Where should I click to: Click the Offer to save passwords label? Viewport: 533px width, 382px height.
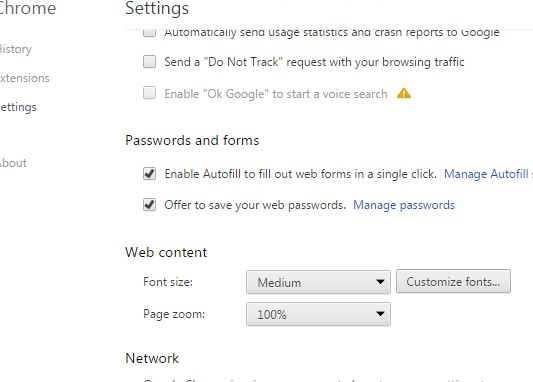[255, 205]
